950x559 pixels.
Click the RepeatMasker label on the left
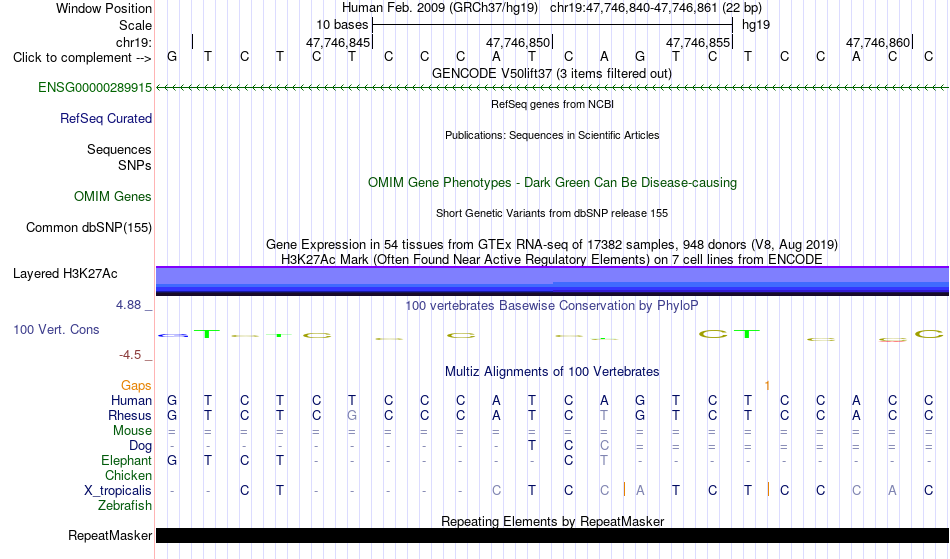[110, 536]
